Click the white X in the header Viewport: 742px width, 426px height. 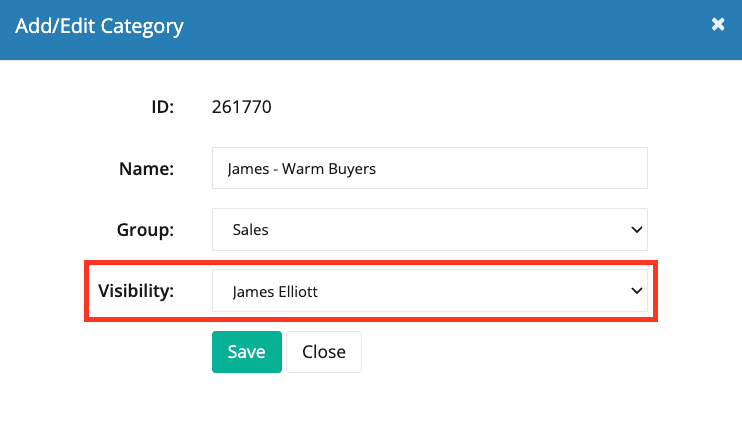pos(718,24)
